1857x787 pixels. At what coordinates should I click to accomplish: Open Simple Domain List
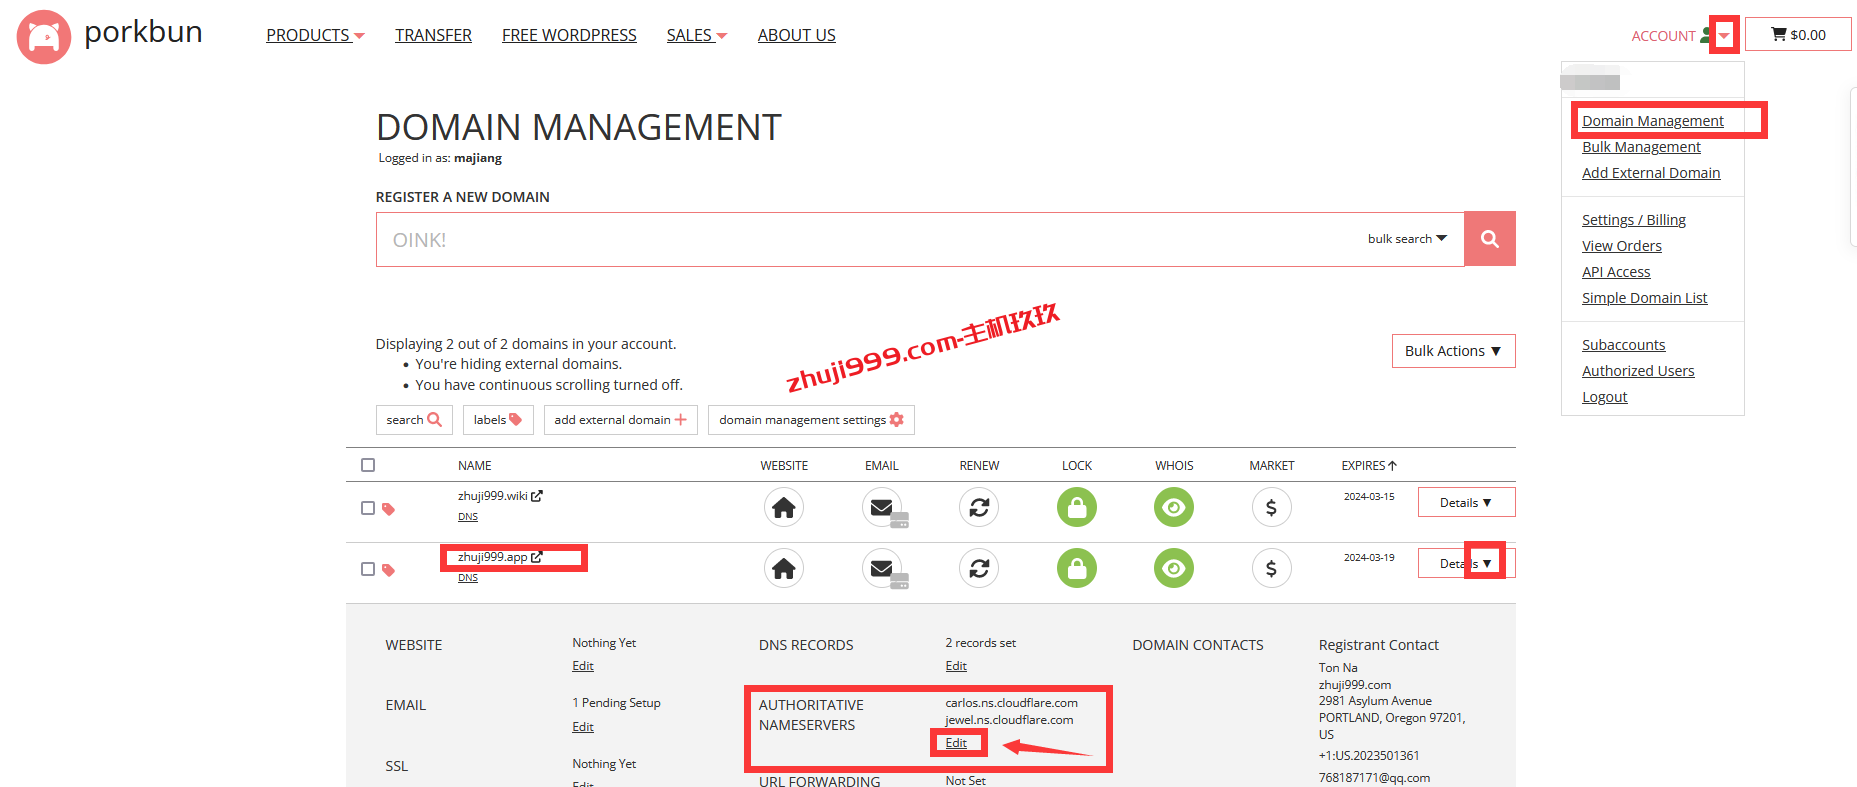click(1644, 298)
